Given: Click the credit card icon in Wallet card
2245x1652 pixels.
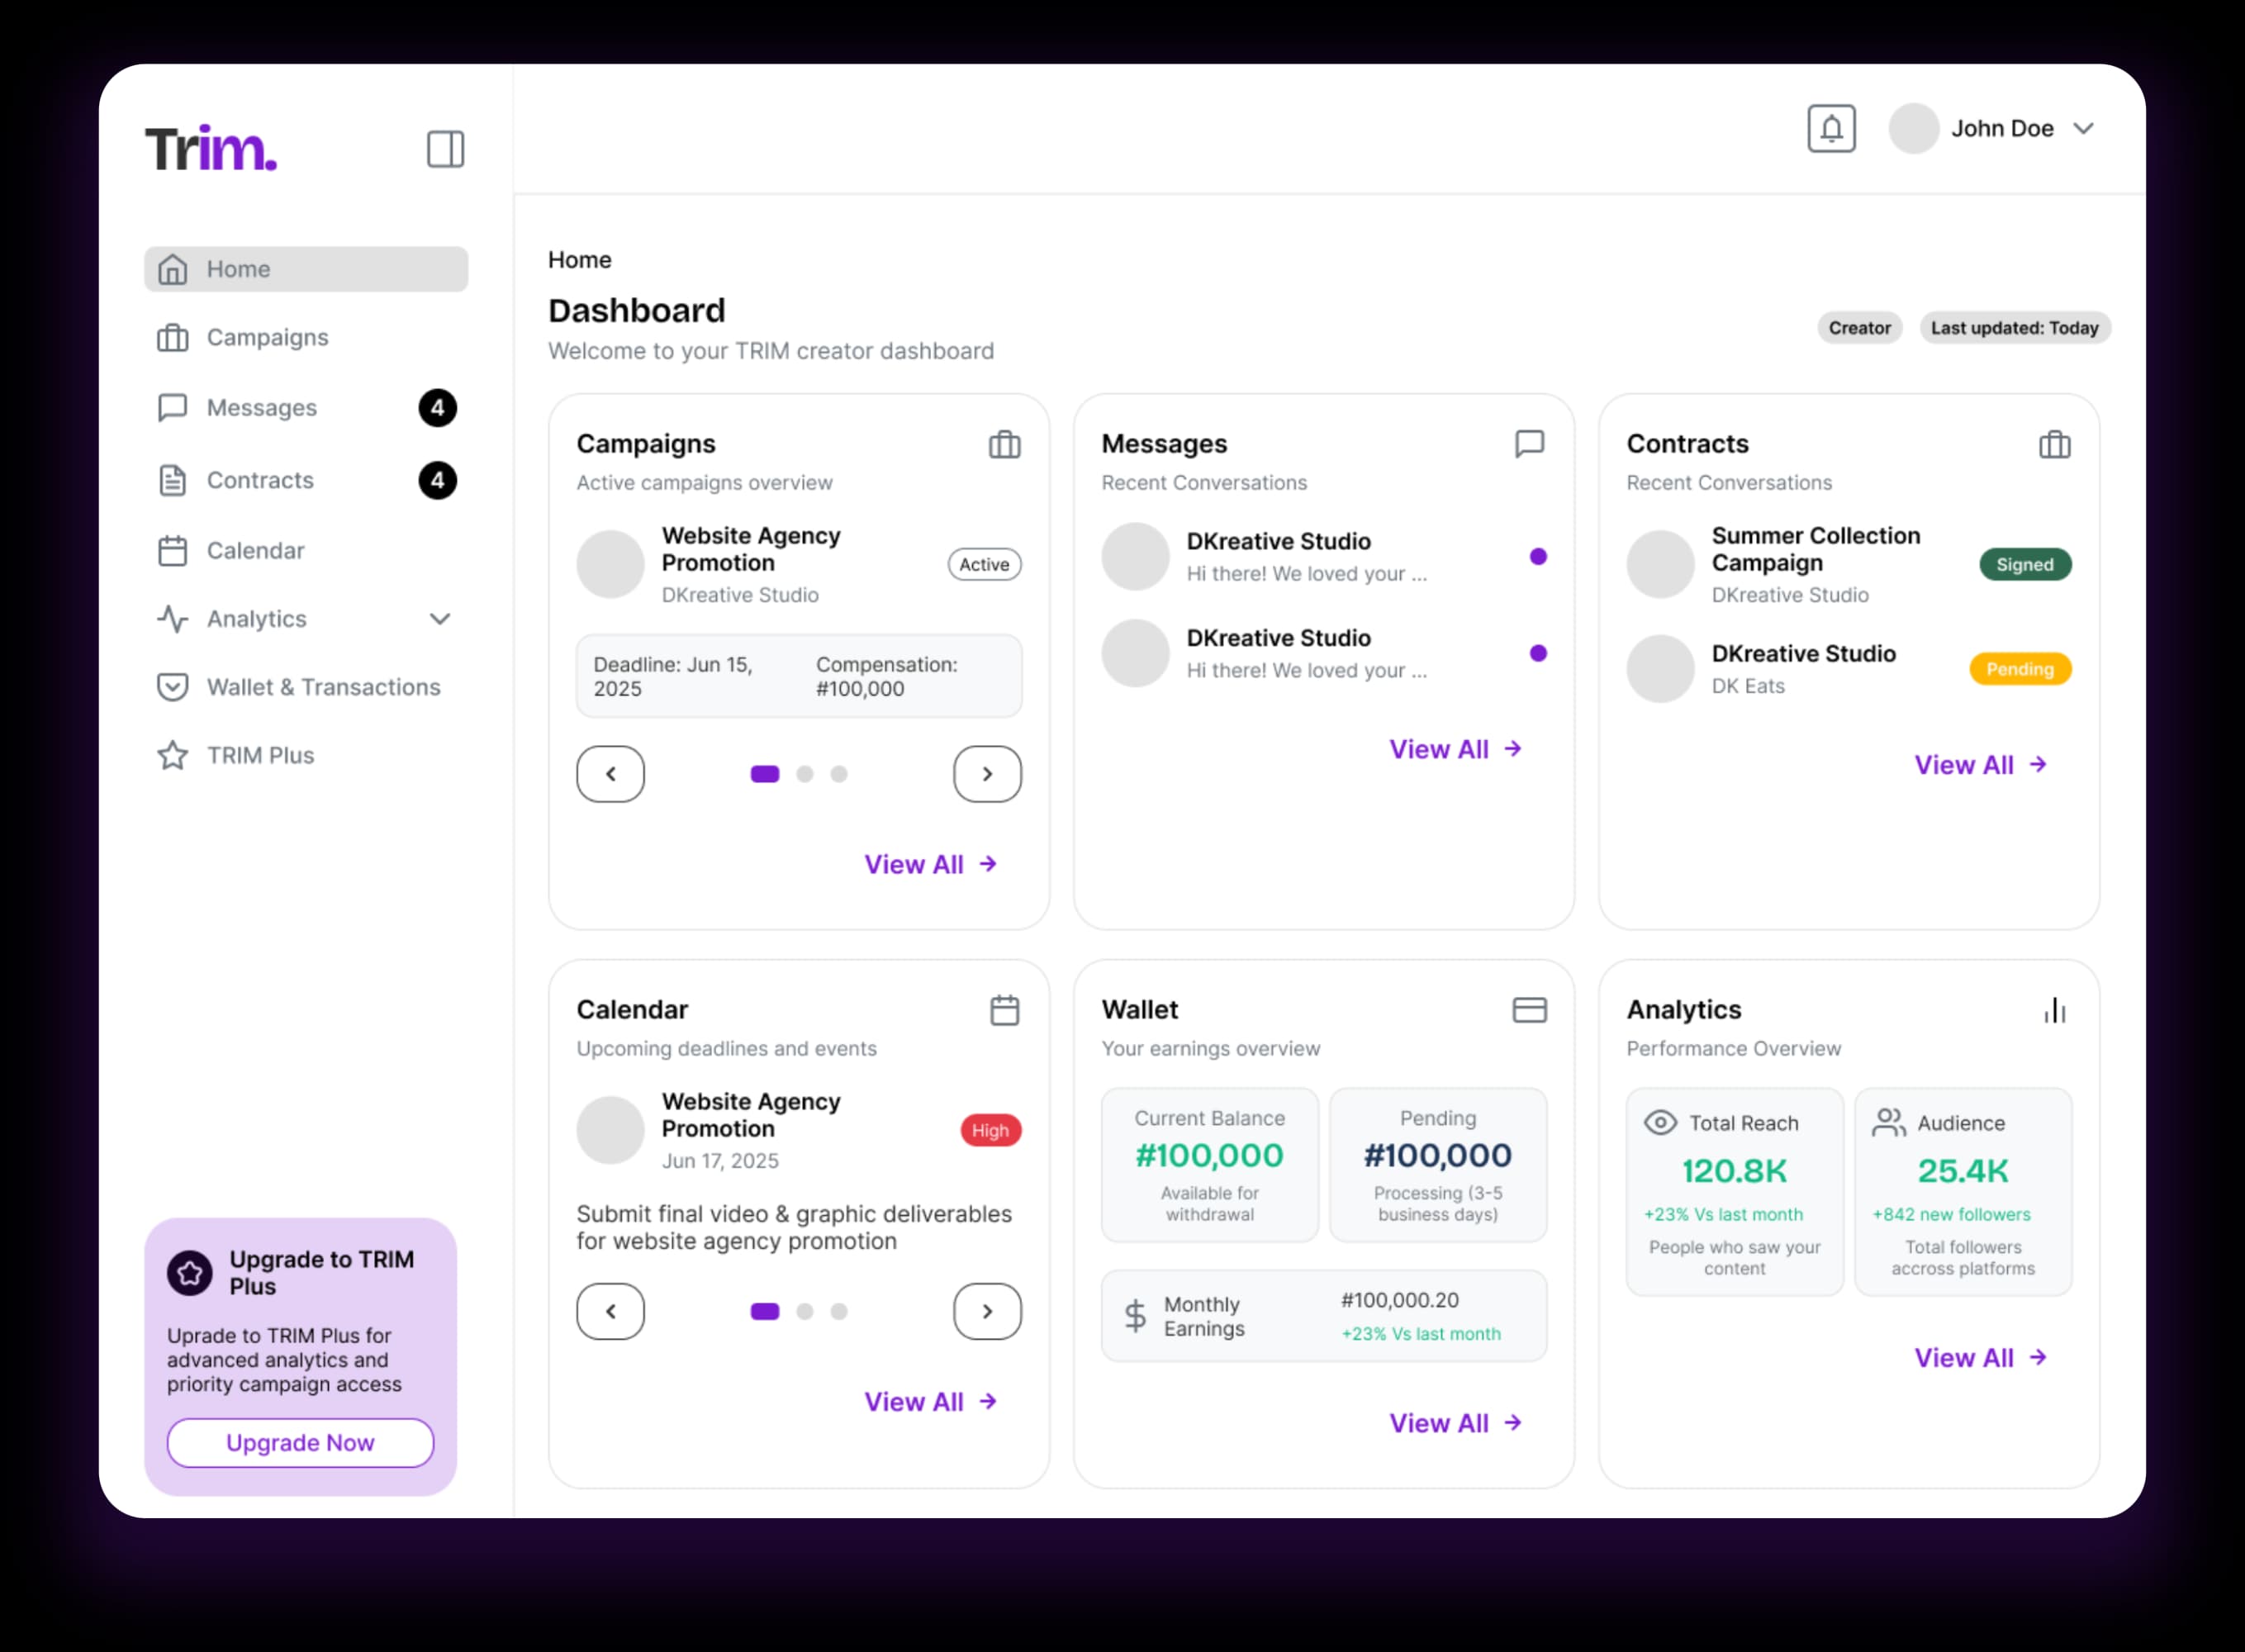Looking at the screenshot, I should pos(1529,1010).
